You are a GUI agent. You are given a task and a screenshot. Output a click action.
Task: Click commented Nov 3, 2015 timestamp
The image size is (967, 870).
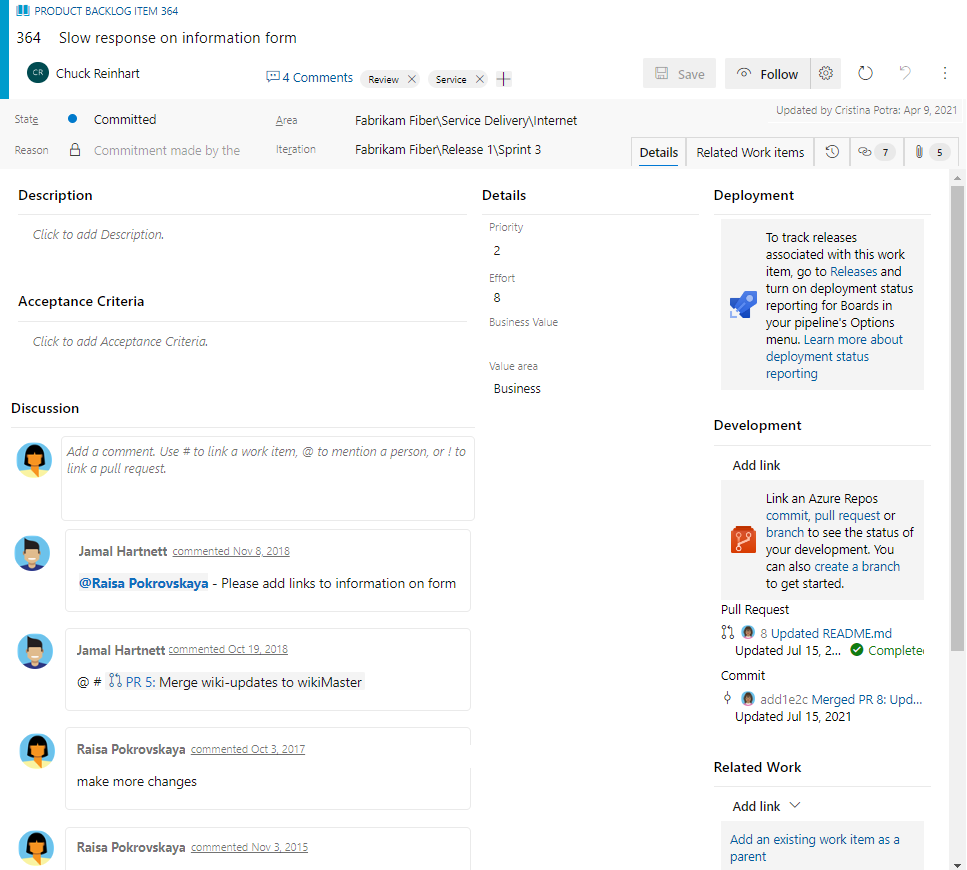click(x=249, y=847)
